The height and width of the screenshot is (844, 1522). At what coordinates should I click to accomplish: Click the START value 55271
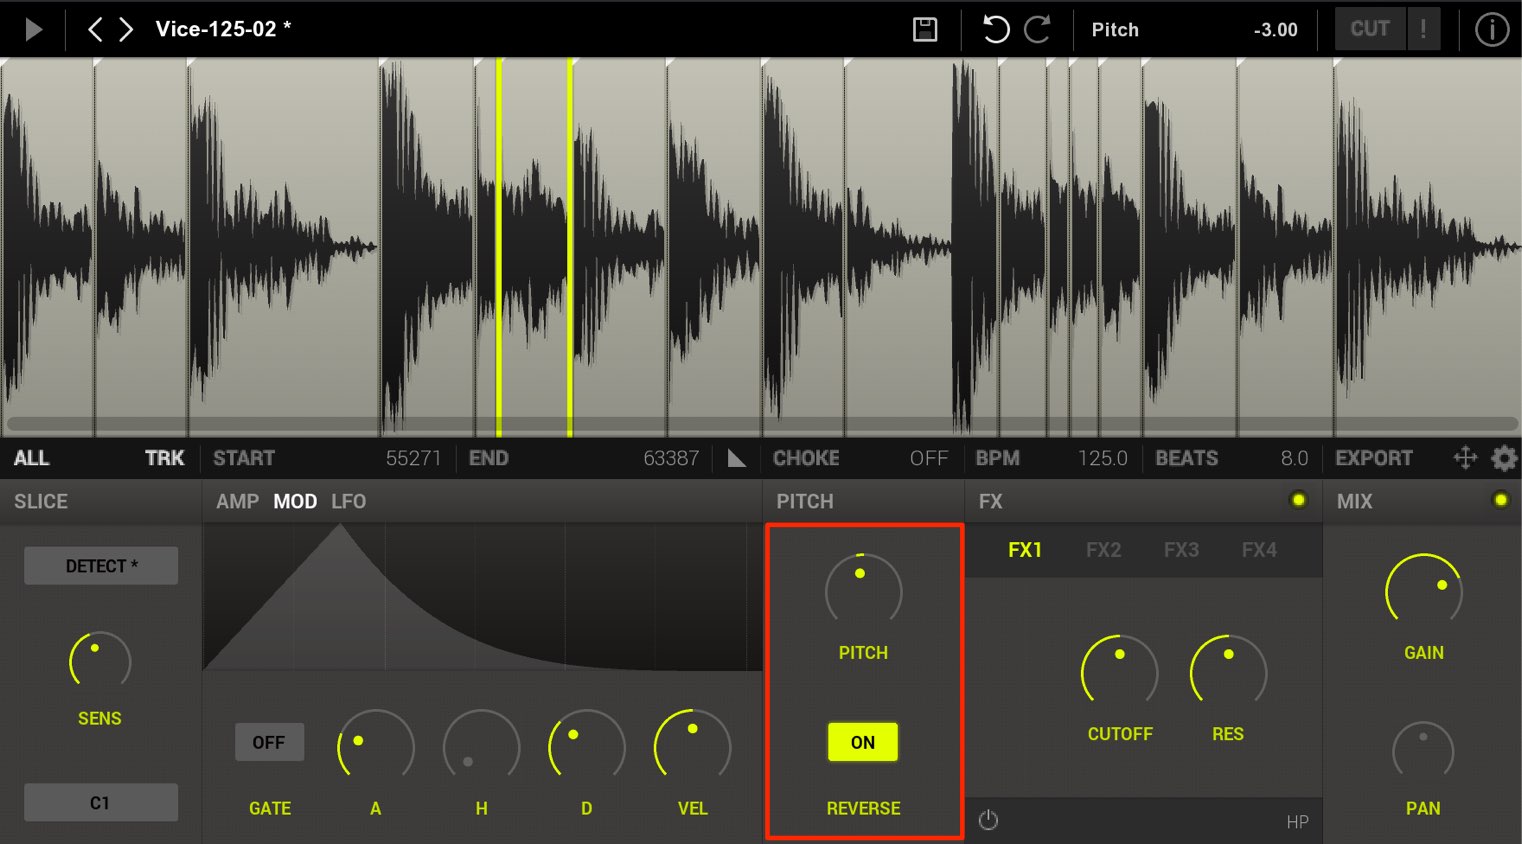click(413, 458)
